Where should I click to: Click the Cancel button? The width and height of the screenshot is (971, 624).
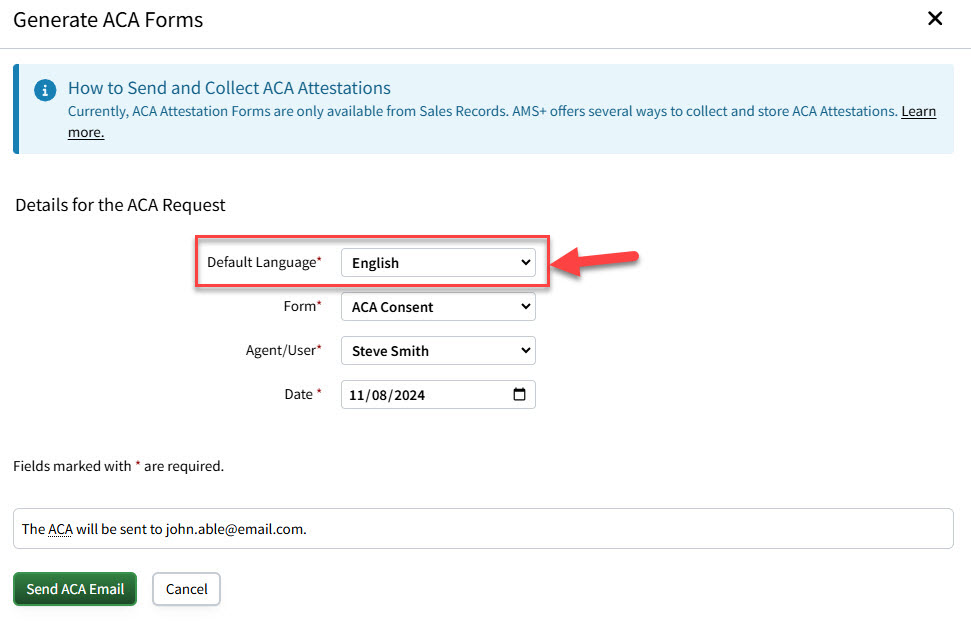(x=186, y=589)
